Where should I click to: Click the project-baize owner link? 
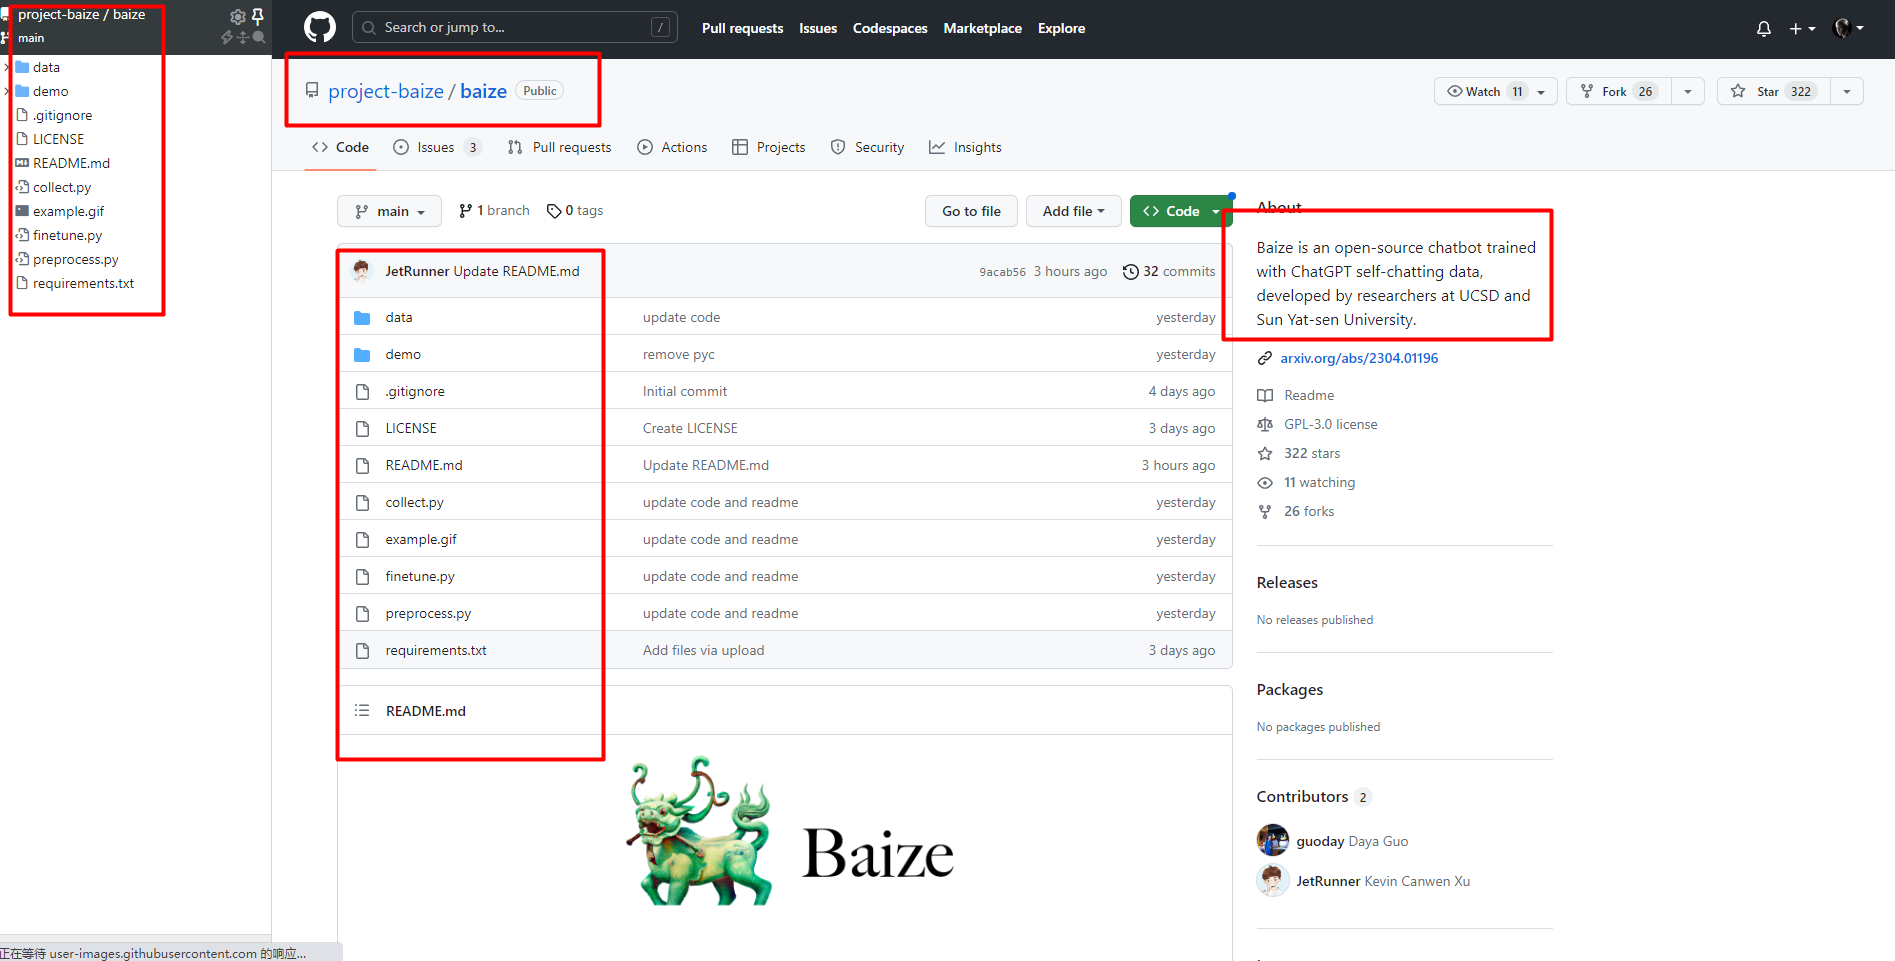pyautogui.click(x=386, y=91)
